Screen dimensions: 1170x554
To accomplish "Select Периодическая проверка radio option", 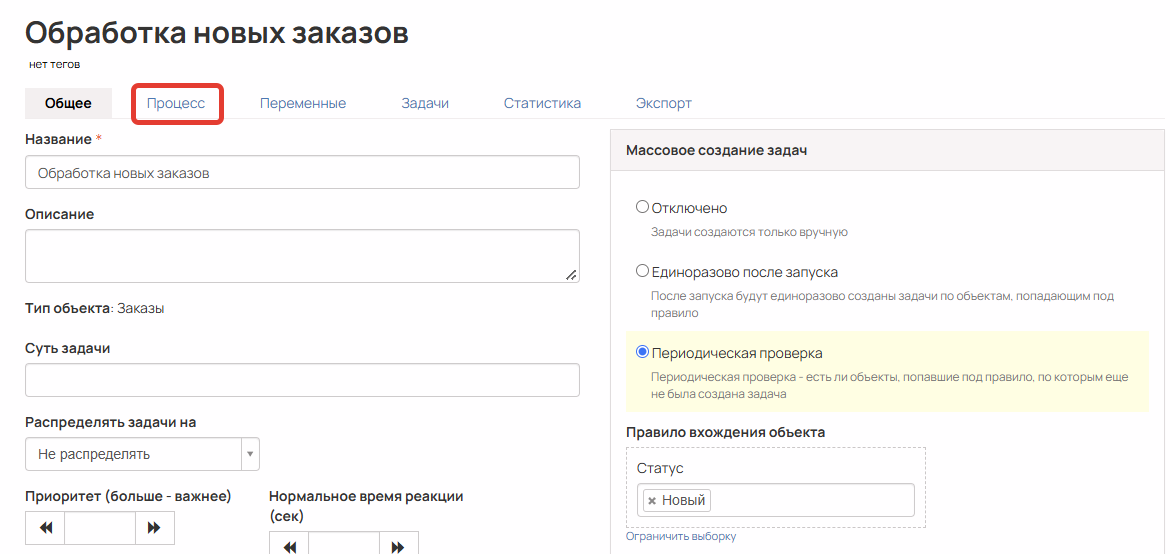I will (x=642, y=352).
